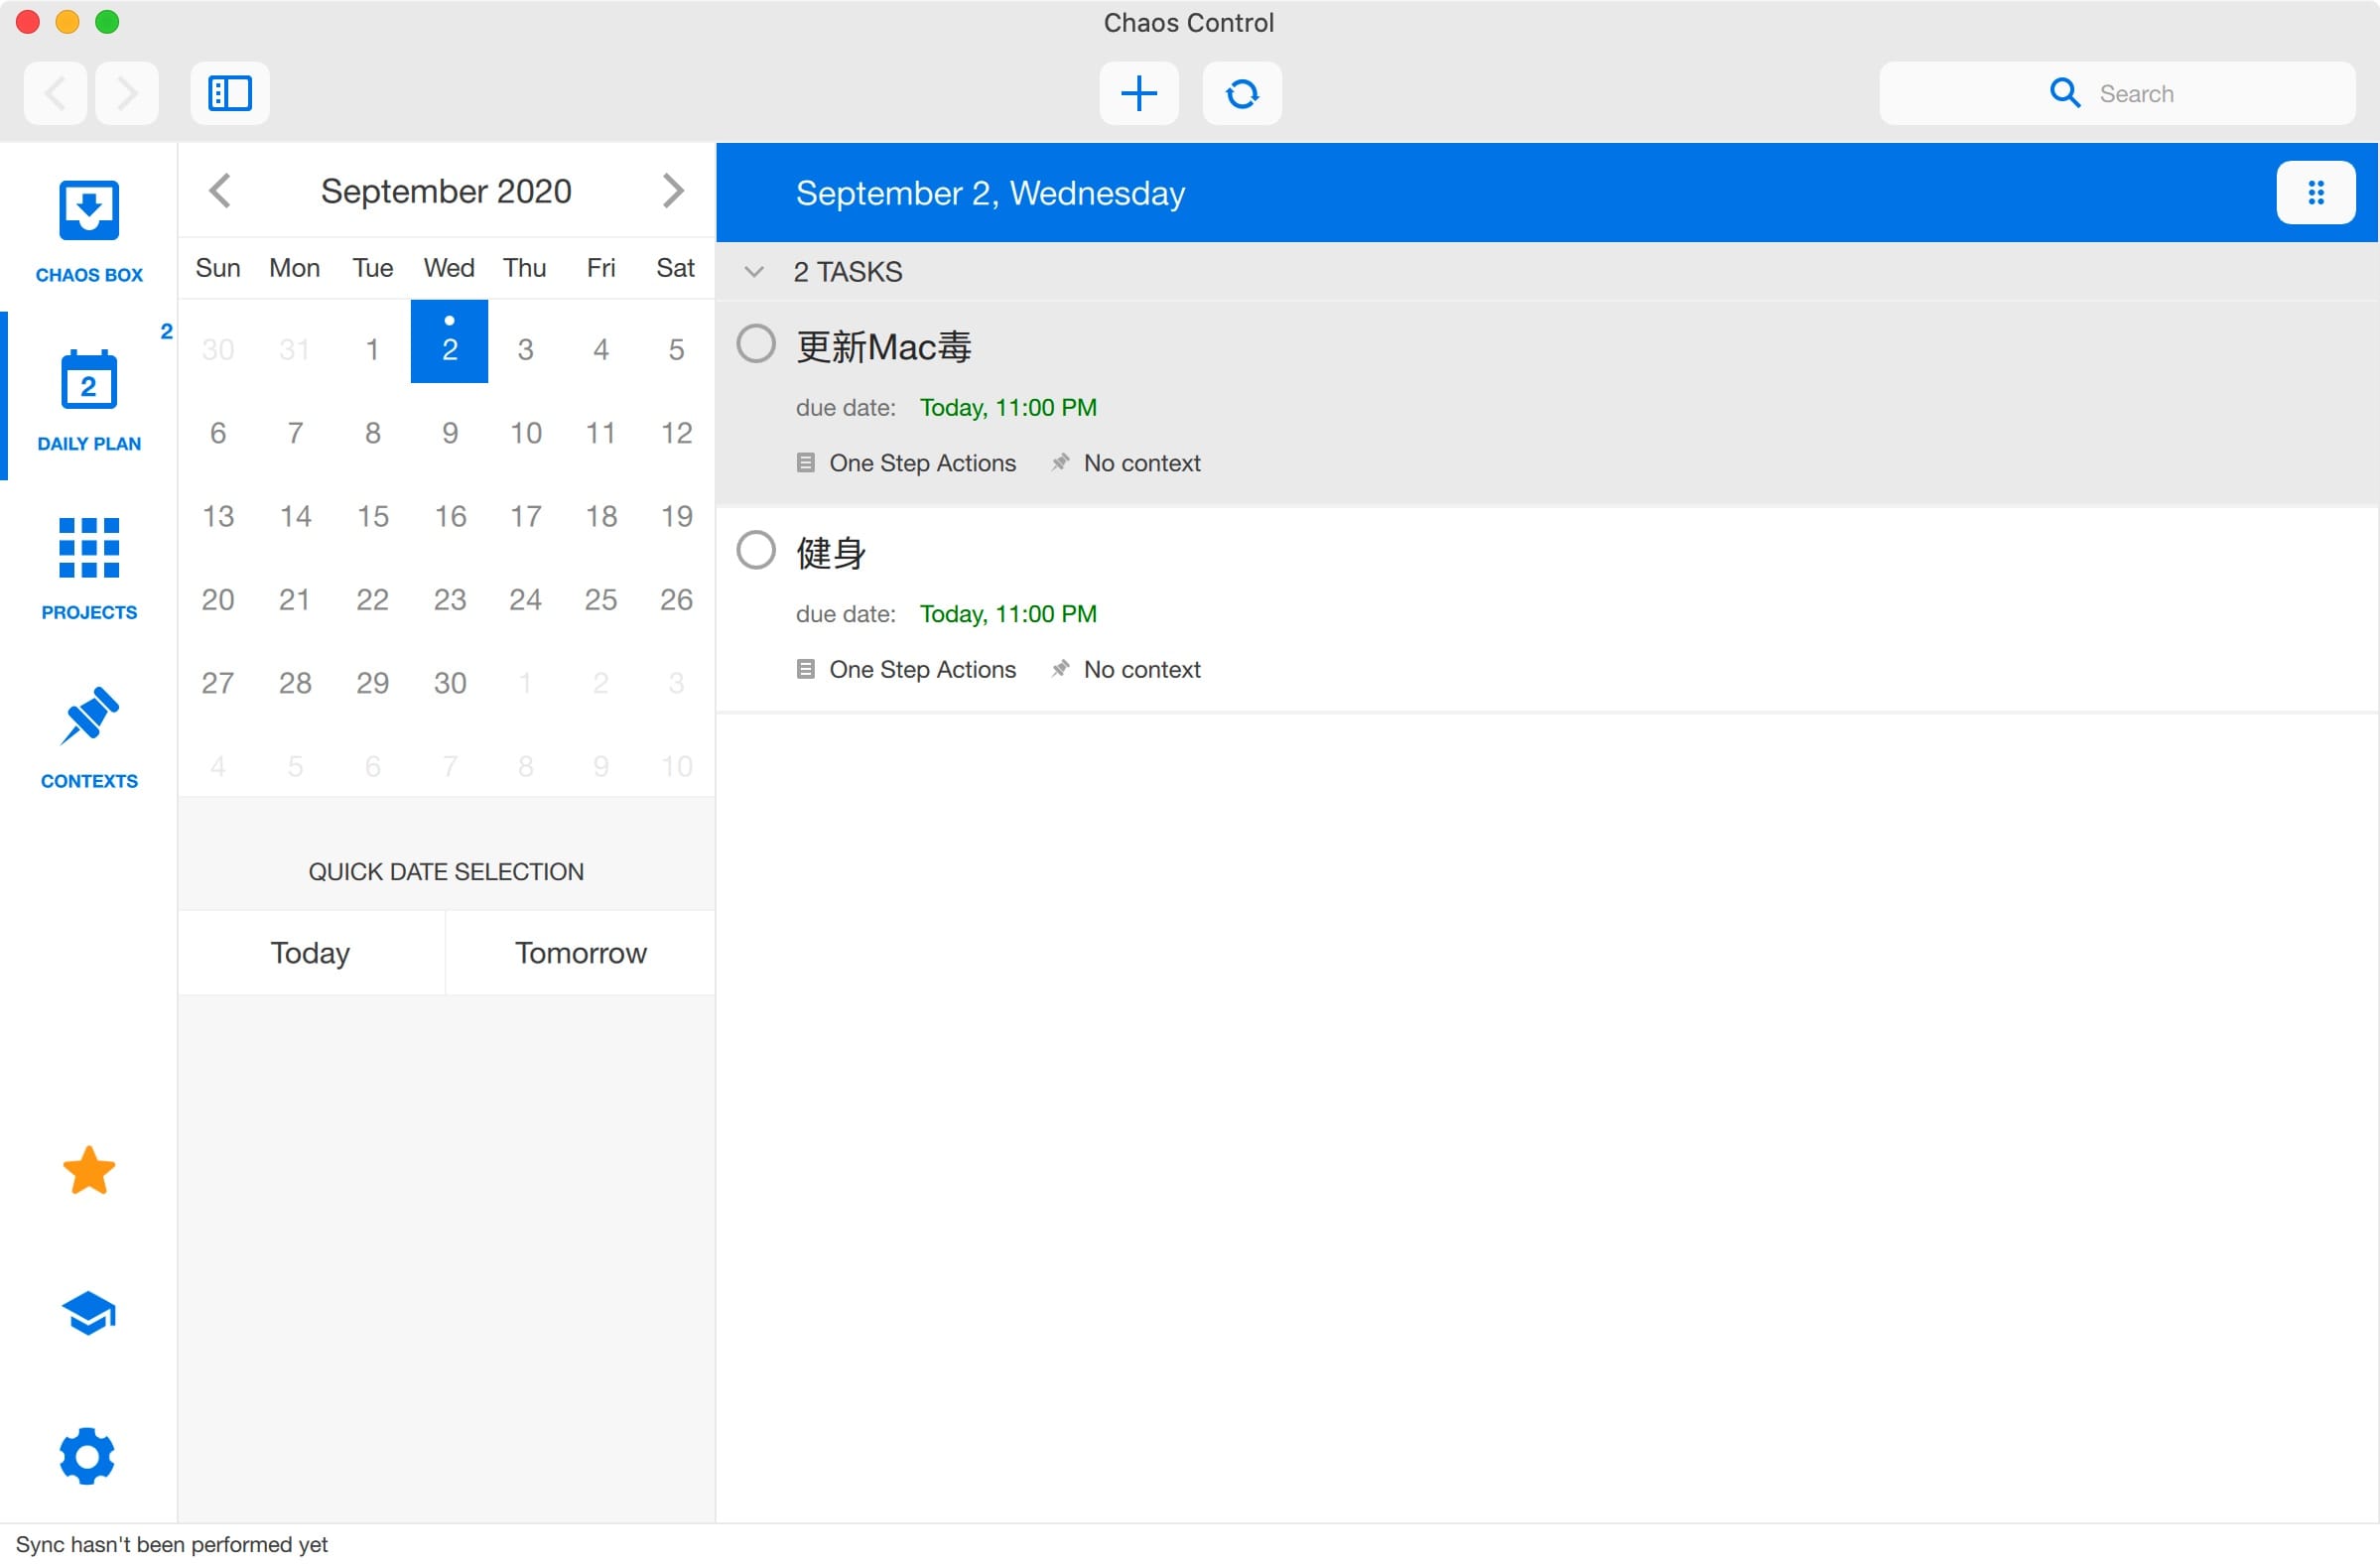The image size is (2380, 1564).
Task: Toggle the sidebar panel layout button
Action: [x=229, y=93]
